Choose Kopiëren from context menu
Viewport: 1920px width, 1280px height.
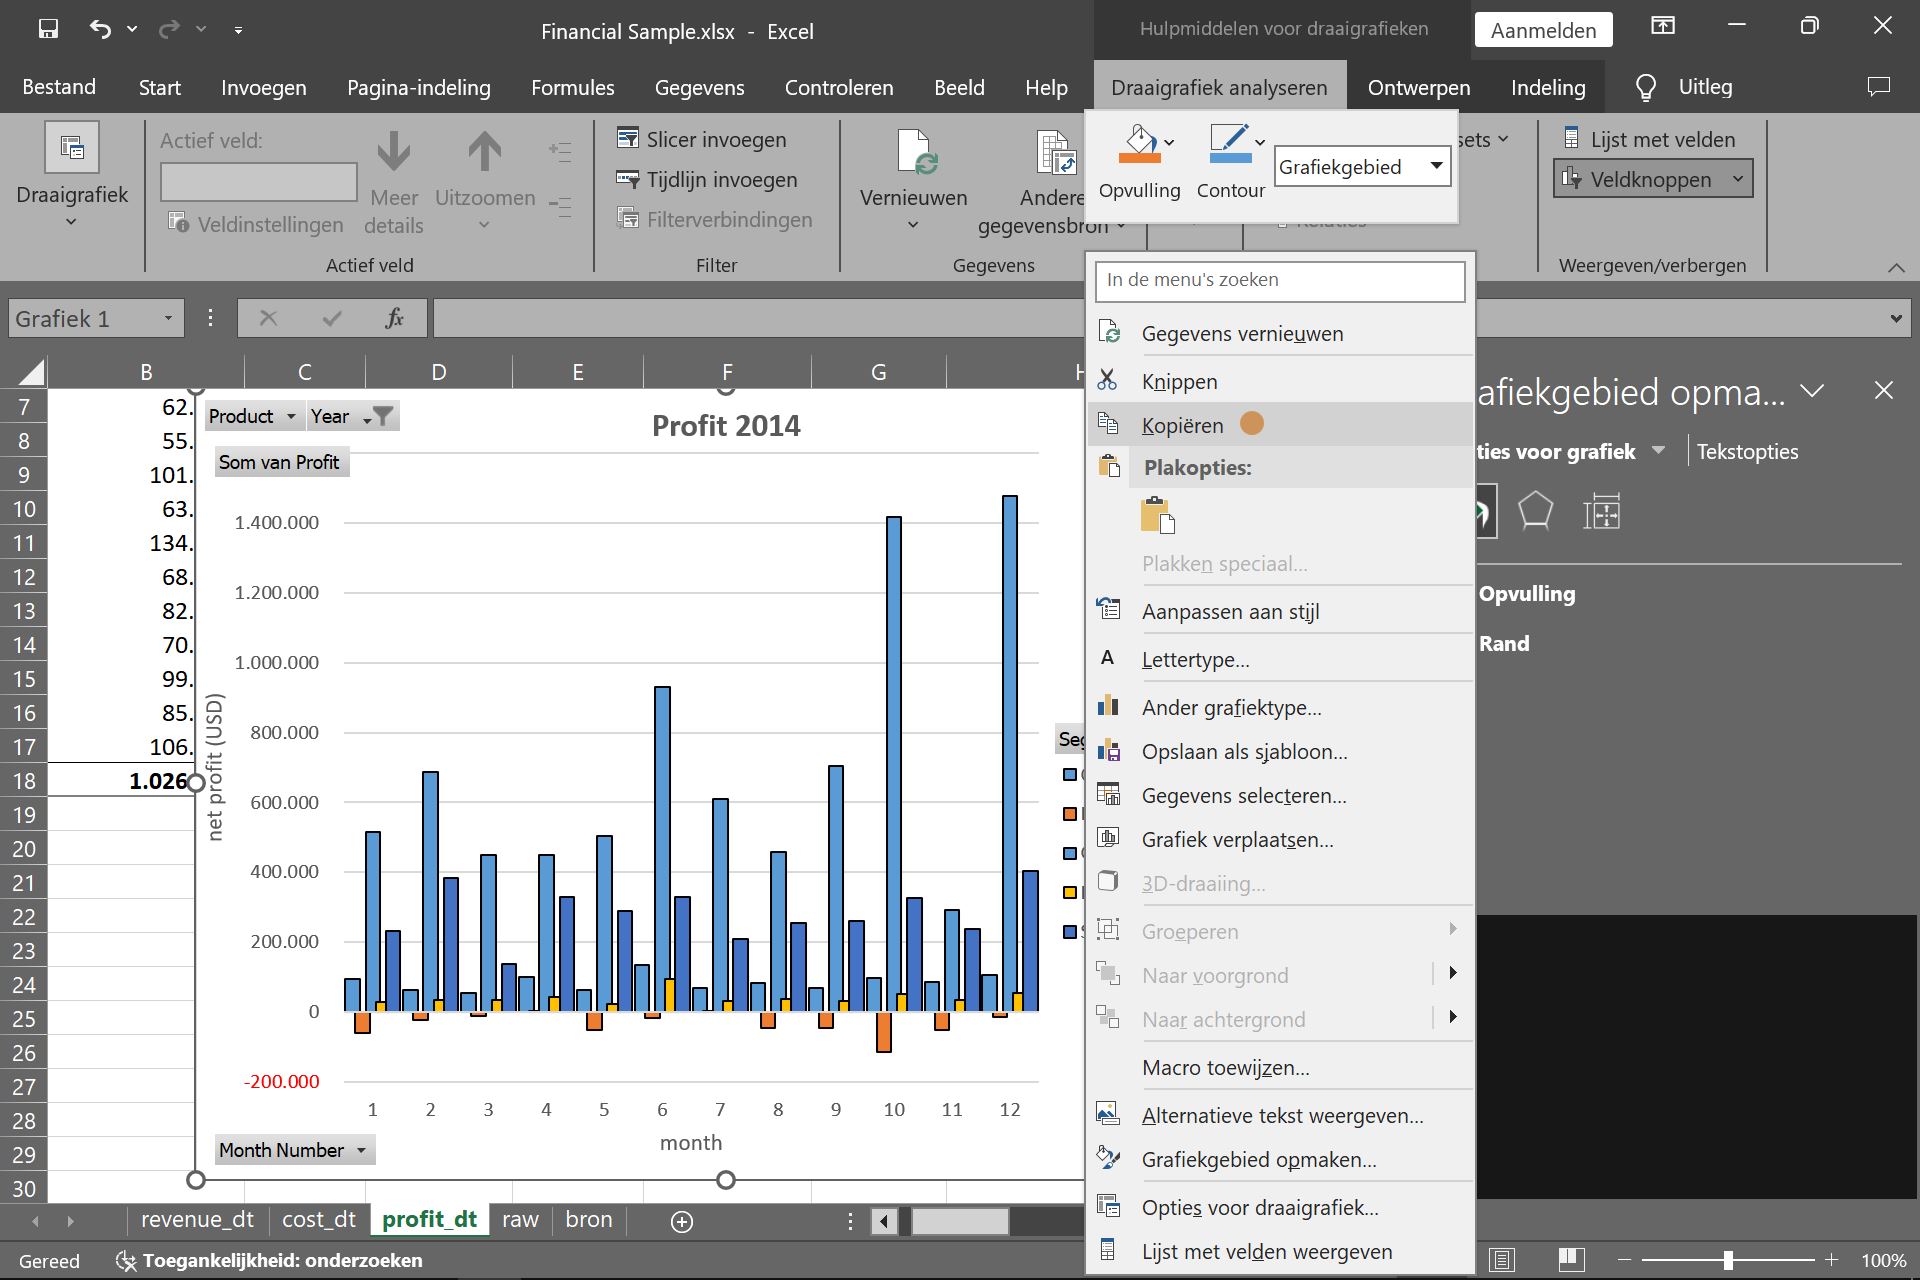click(1280, 425)
